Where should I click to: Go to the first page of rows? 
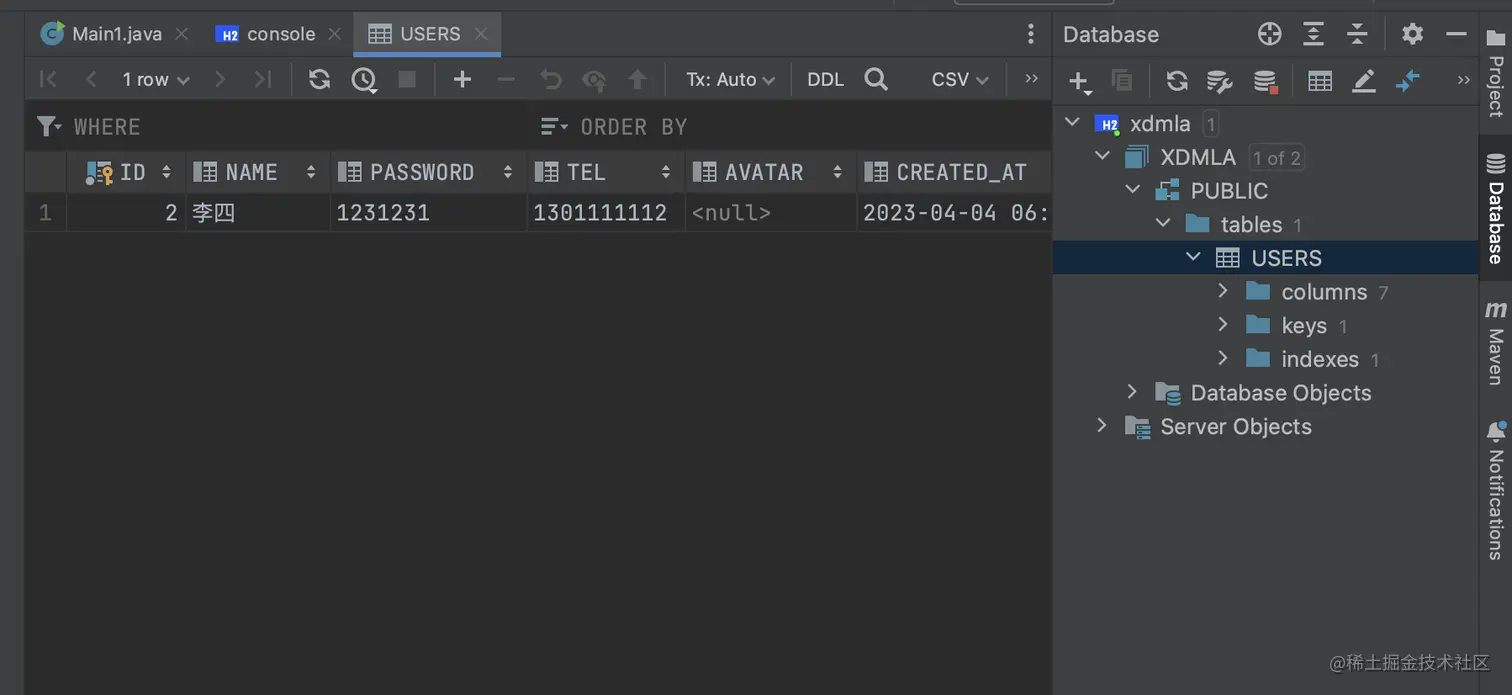click(47, 79)
